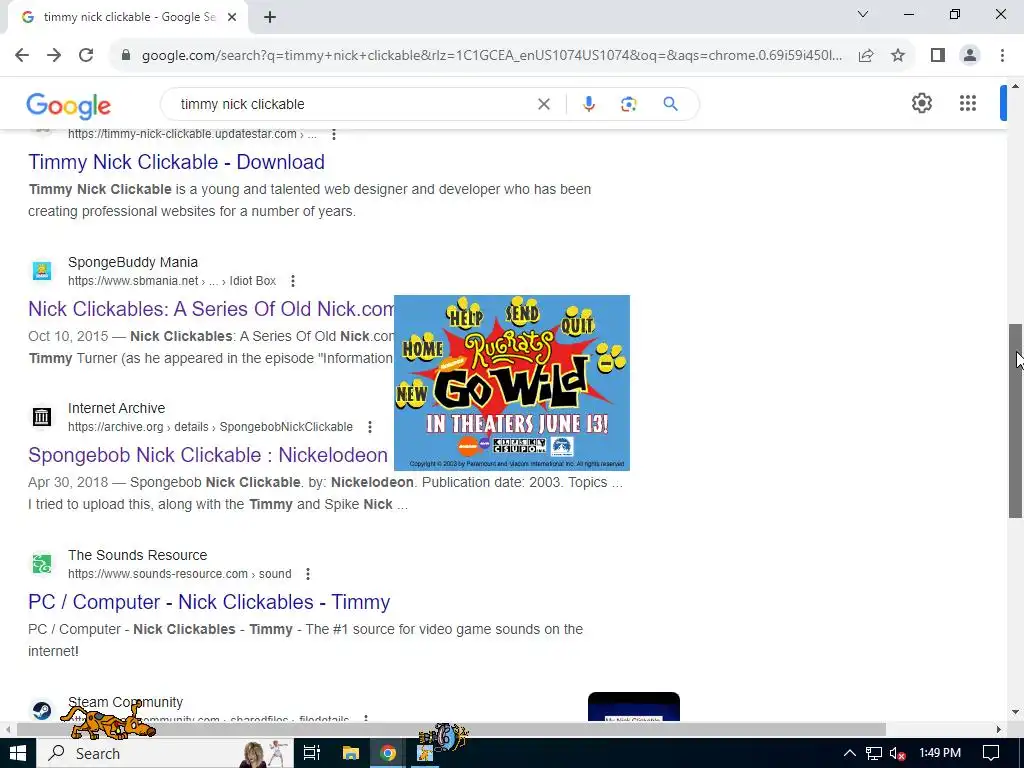View site info padlock icon
The height and width of the screenshot is (768, 1024).
pyautogui.click(x=126, y=56)
